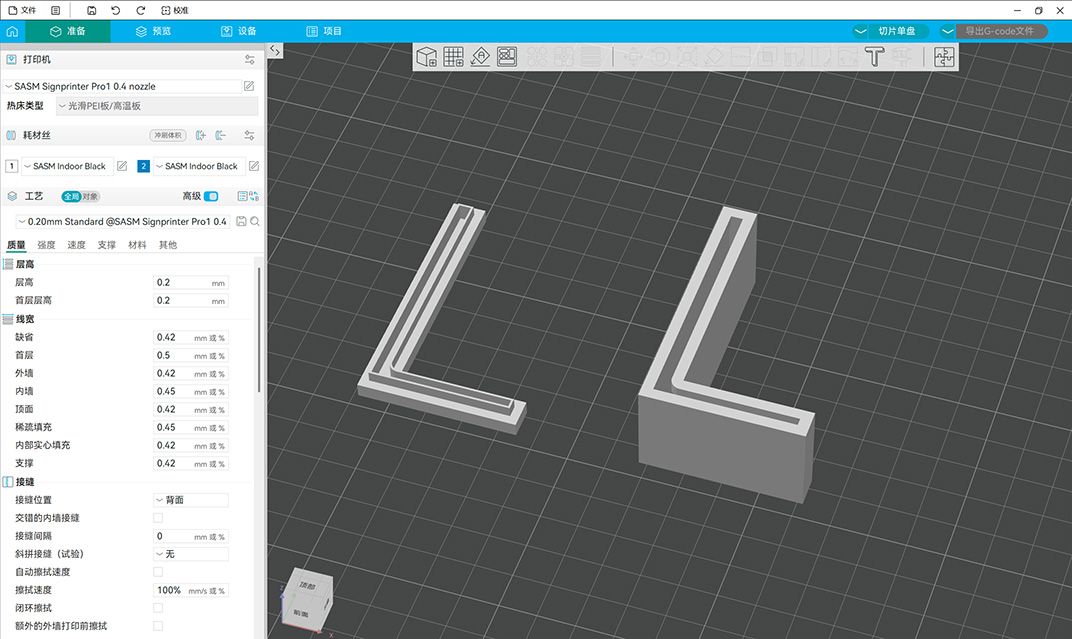Click the 冲刷体积 flushing volumes button
Viewport: 1072px width, 639px height.
point(167,136)
